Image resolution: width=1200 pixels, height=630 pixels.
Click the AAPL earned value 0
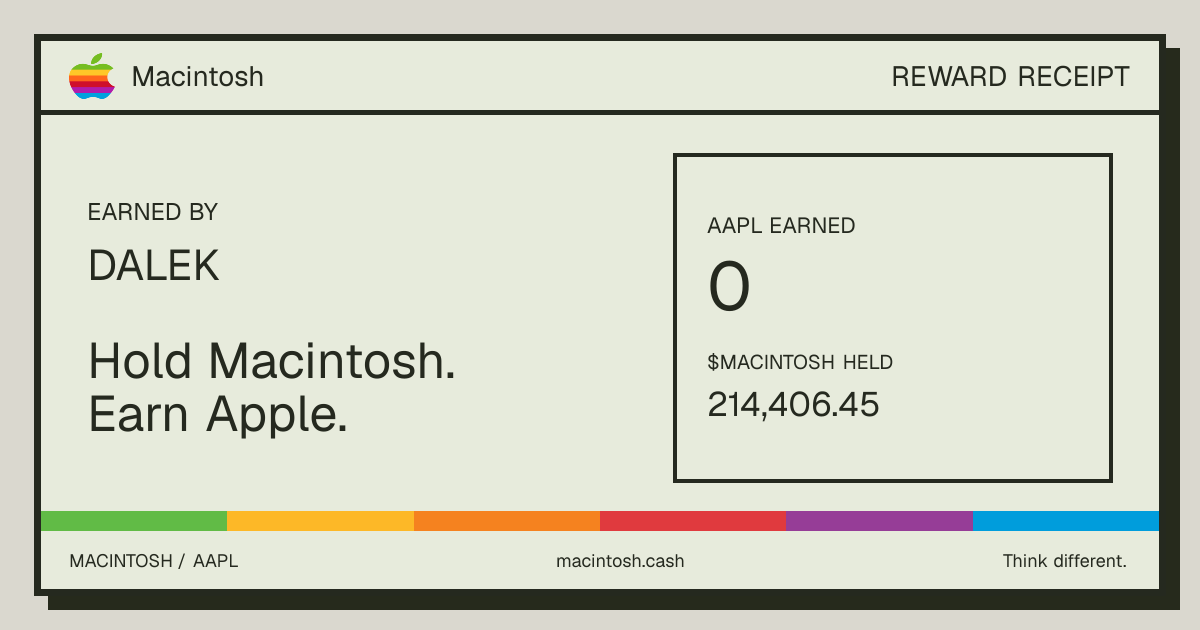729,287
